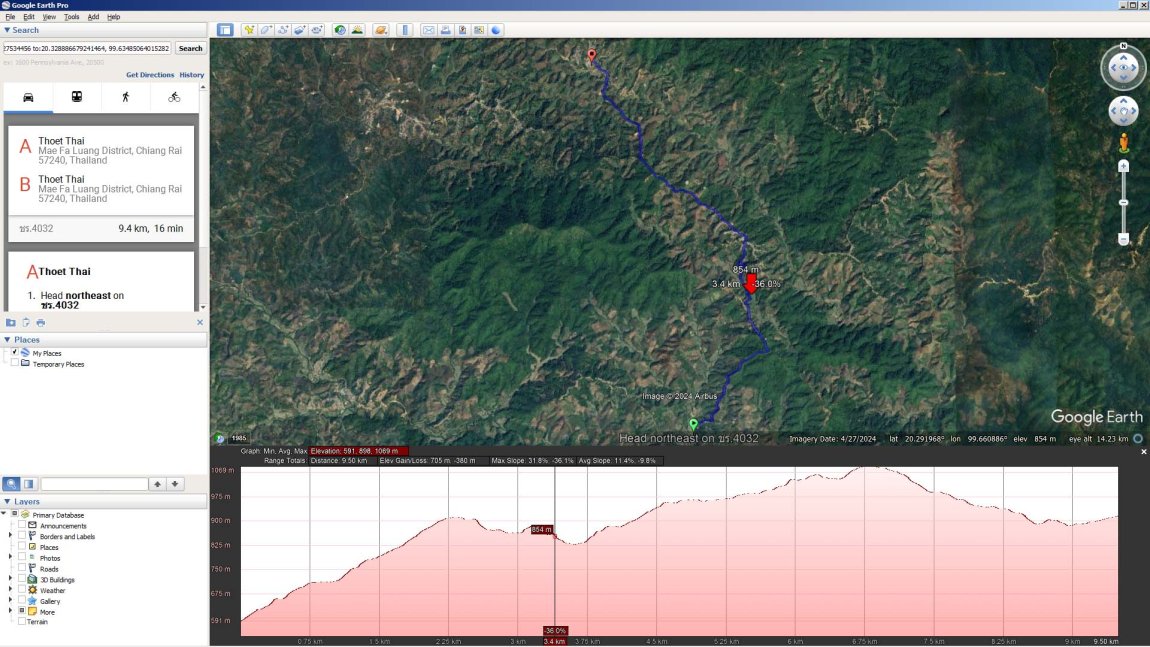Show historical imagery
This screenshot has height=647, width=1150.
tap(340, 29)
